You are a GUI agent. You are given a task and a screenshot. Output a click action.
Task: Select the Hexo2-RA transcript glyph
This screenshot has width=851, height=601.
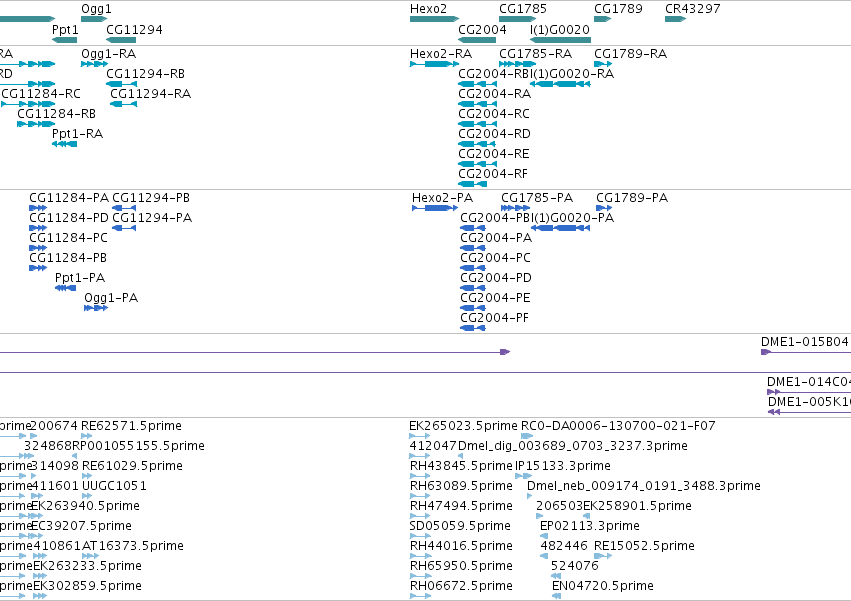coord(434,64)
